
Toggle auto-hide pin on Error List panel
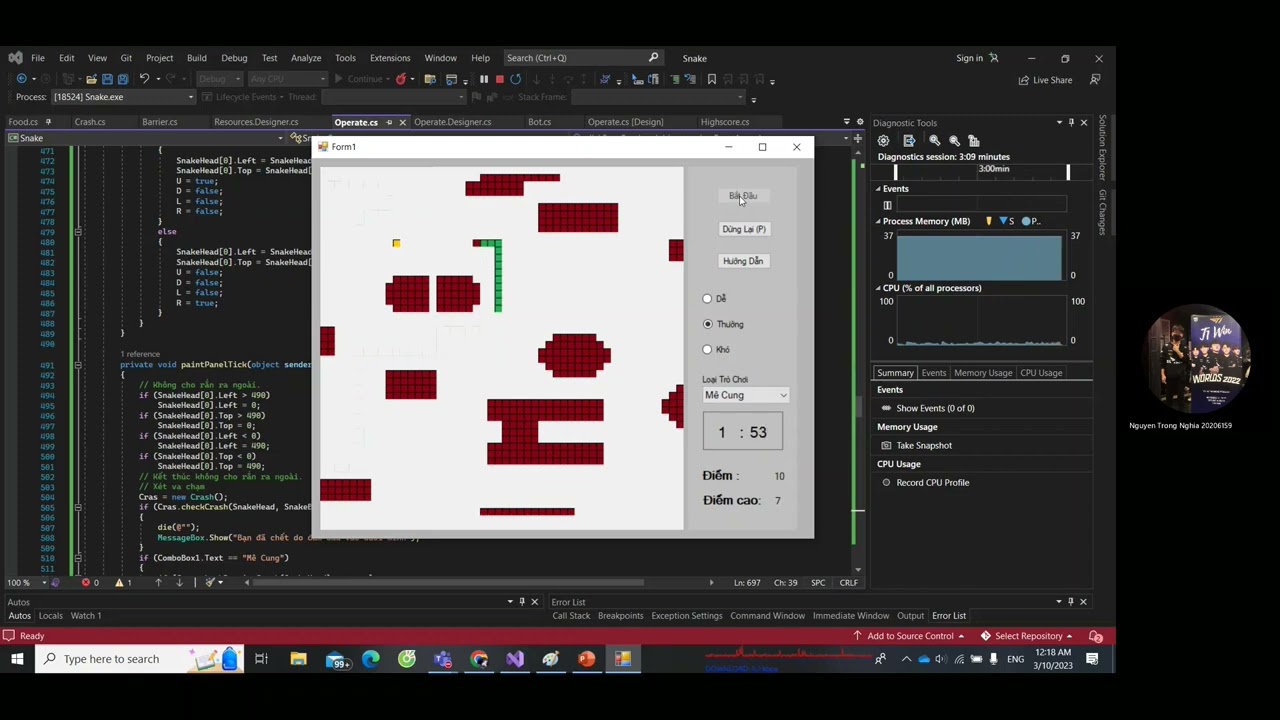1071,602
